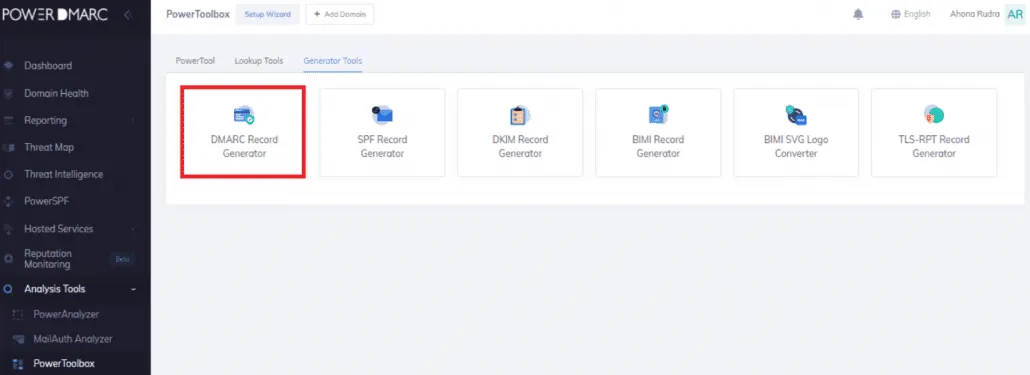The height and width of the screenshot is (375, 1030).
Task: Click the PowerToolbox sidebar icon
Action: pos(18,364)
